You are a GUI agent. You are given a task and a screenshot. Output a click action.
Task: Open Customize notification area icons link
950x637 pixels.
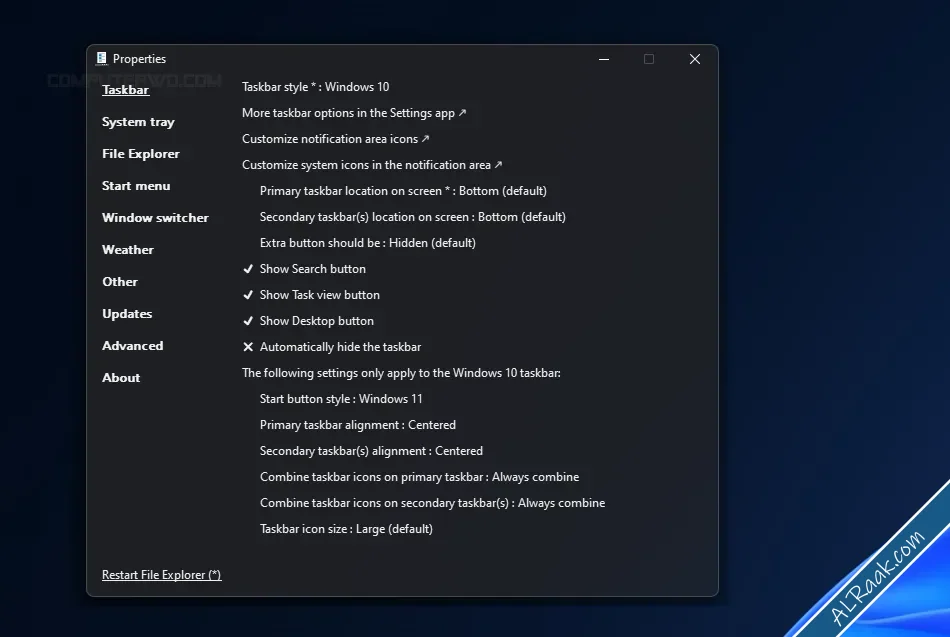tap(336, 139)
